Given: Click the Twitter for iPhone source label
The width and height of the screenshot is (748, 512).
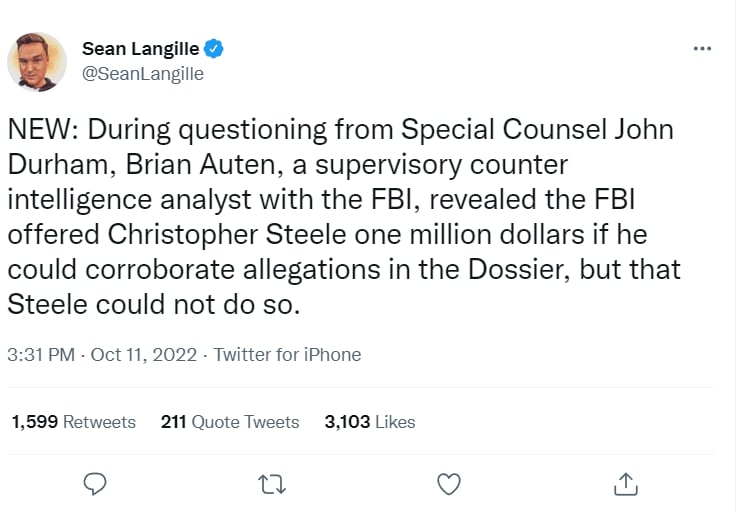Looking at the screenshot, I should (x=287, y=355).
